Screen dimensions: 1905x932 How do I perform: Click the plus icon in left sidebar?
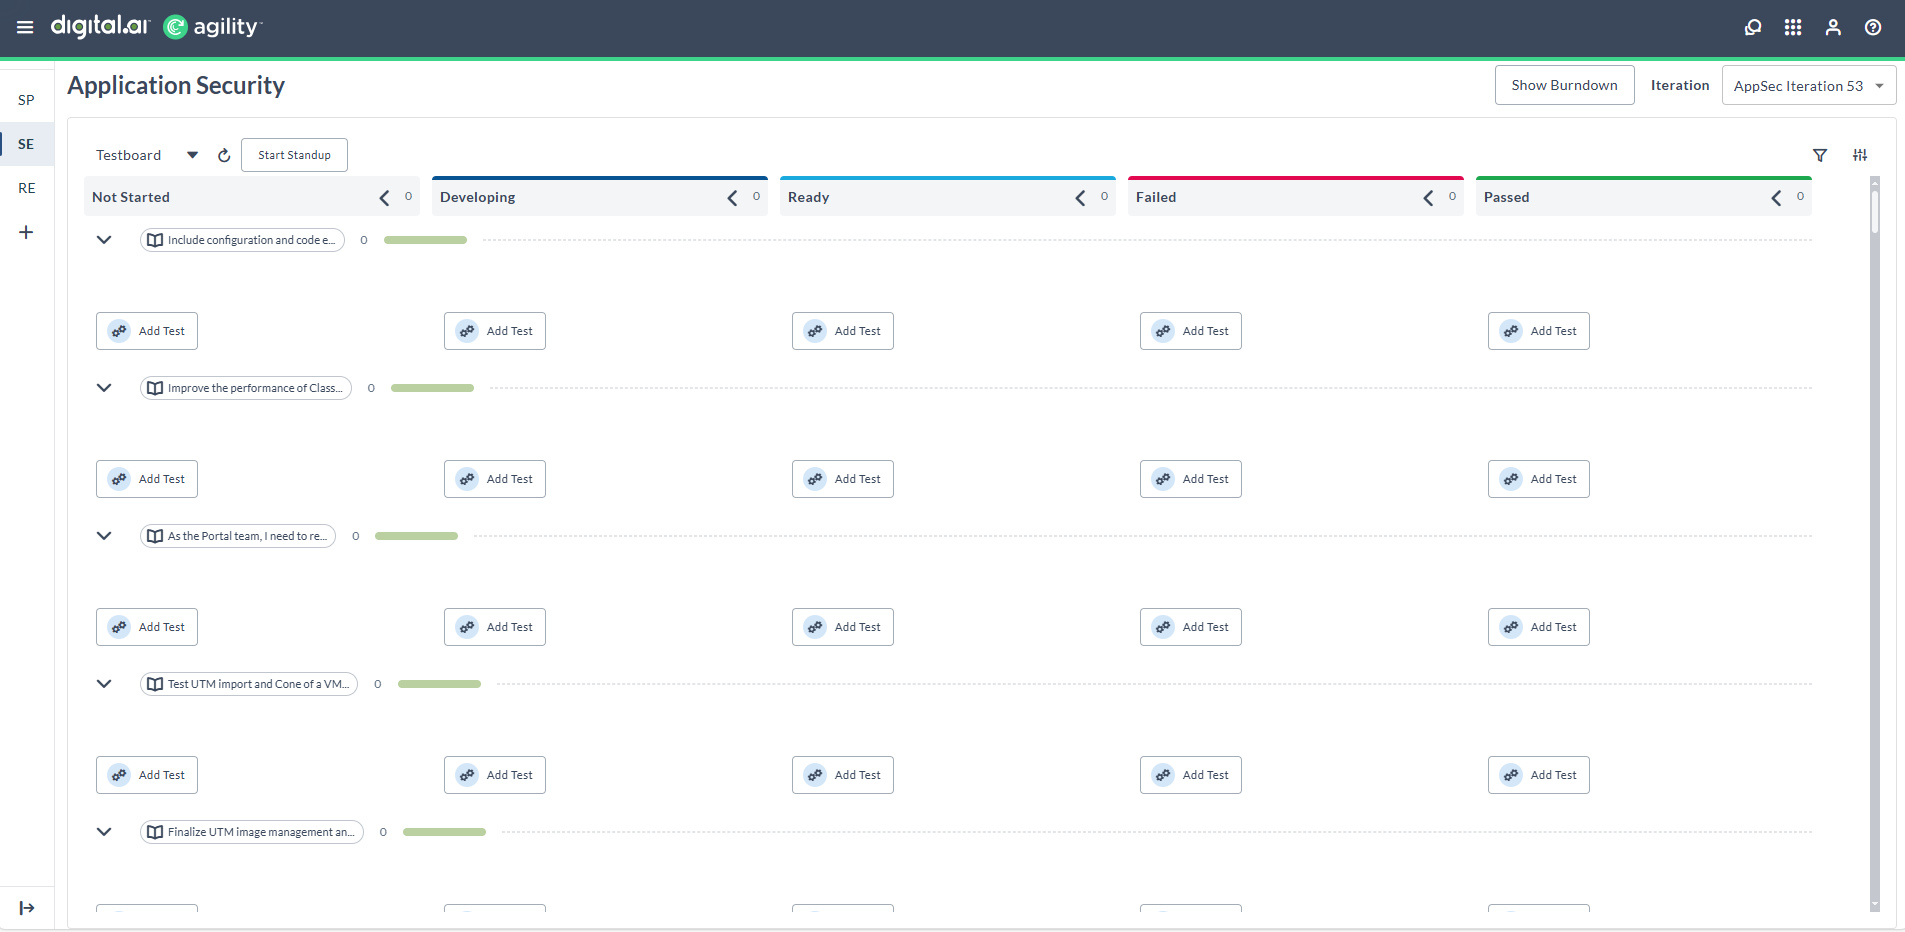[27, 232]
